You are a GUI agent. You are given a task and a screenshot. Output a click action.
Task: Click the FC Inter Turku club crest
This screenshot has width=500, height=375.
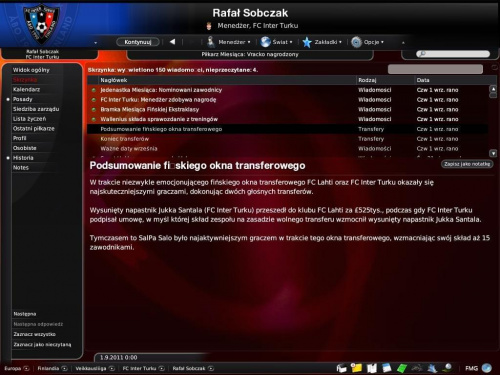pos(41,24)
